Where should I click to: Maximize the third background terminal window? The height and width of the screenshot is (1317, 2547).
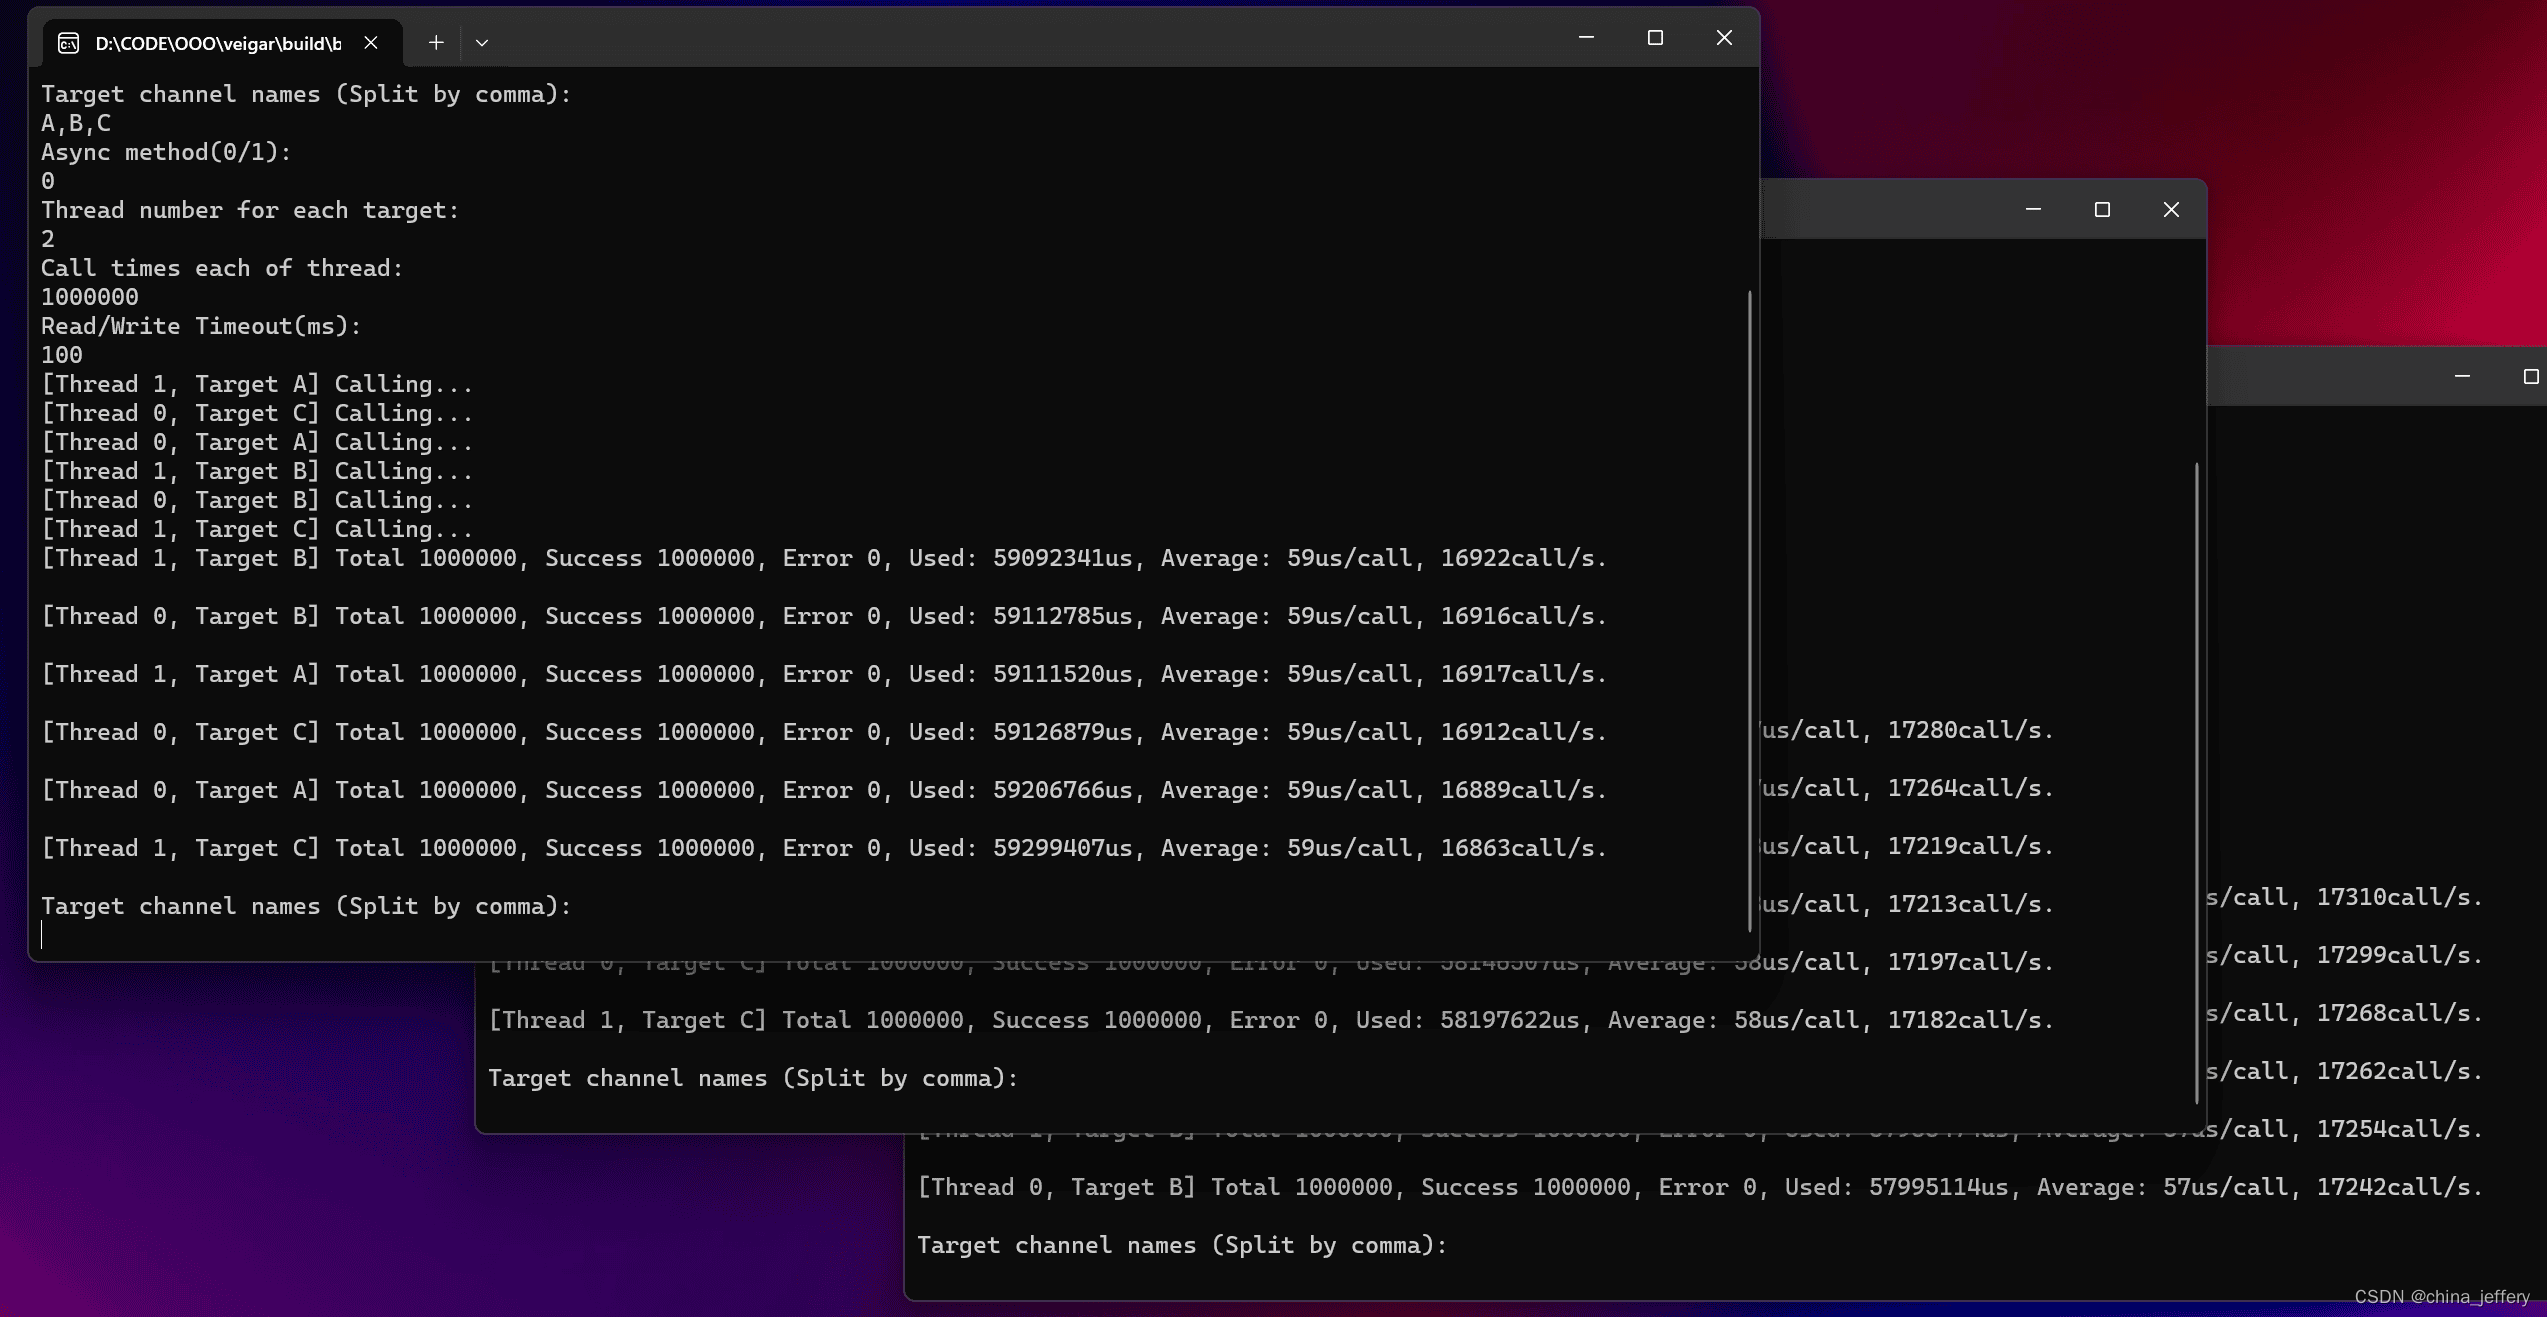pos(2530,377)
